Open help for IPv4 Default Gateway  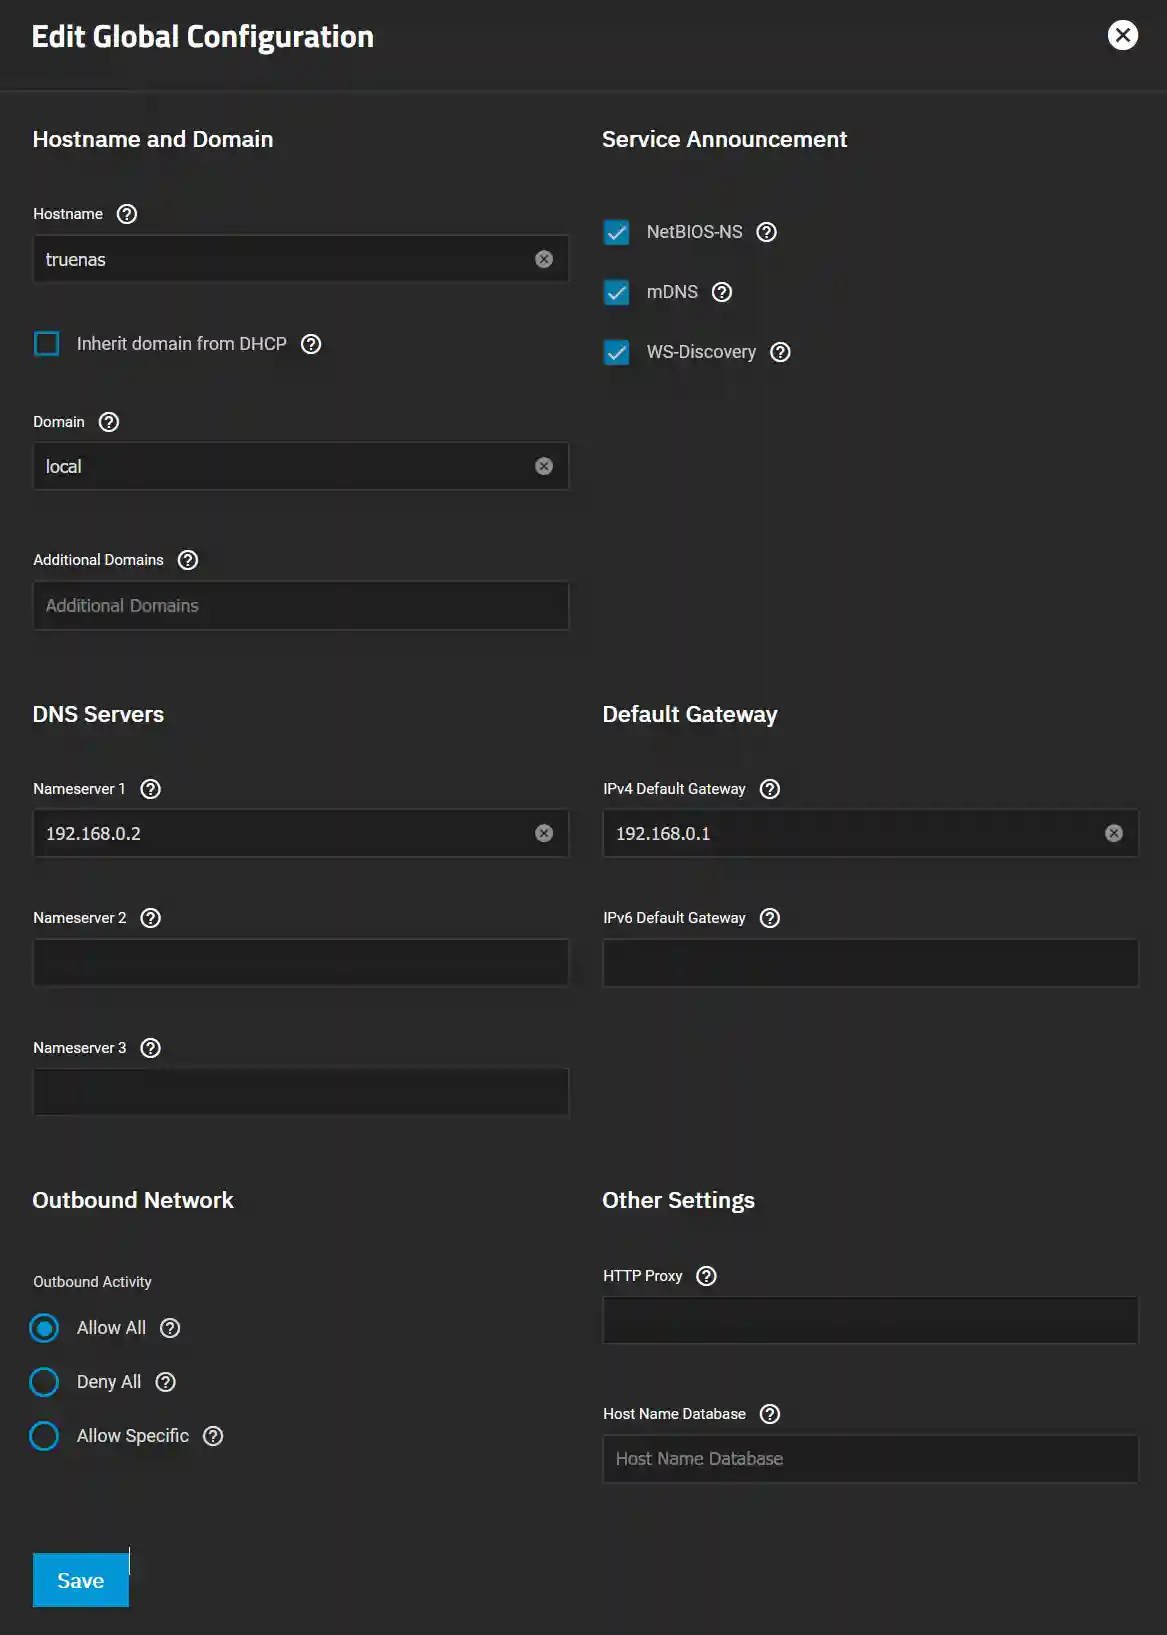pos(770,789)
